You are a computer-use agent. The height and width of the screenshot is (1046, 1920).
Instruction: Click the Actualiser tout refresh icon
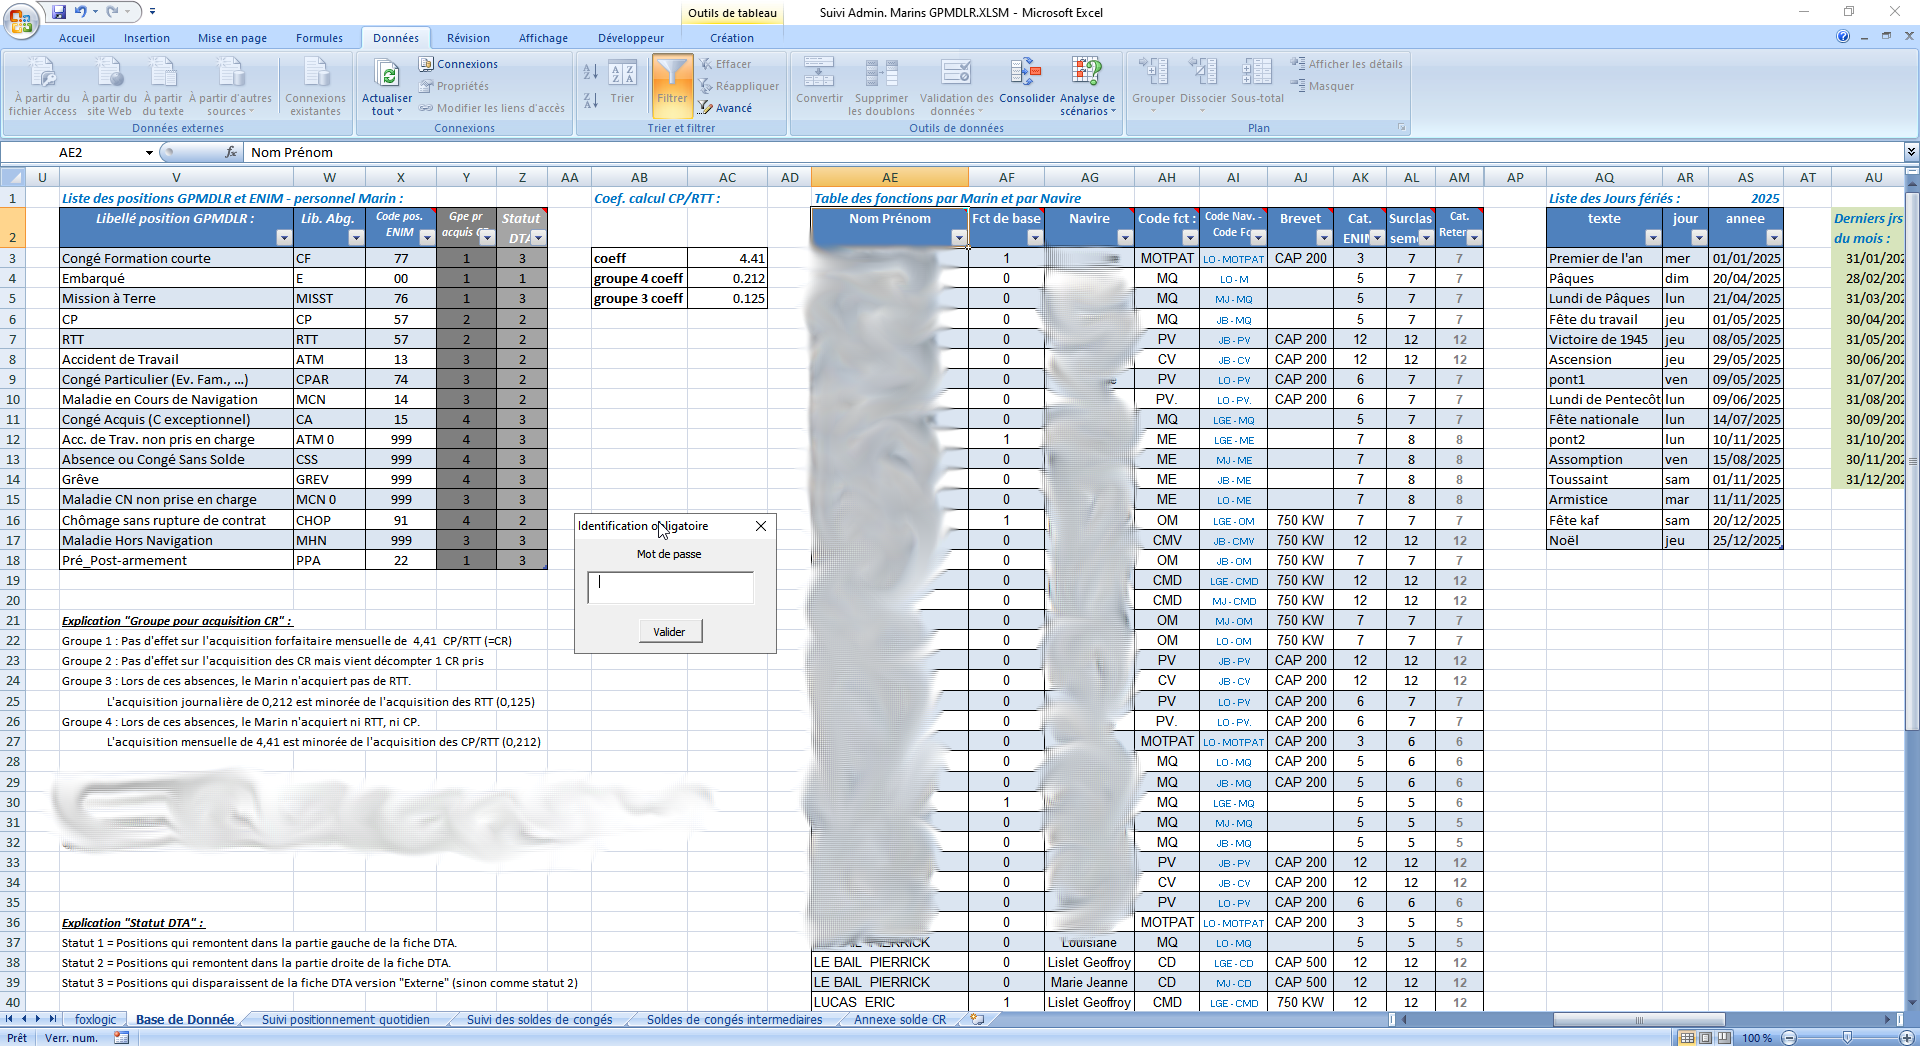click(x=387, y=75)
